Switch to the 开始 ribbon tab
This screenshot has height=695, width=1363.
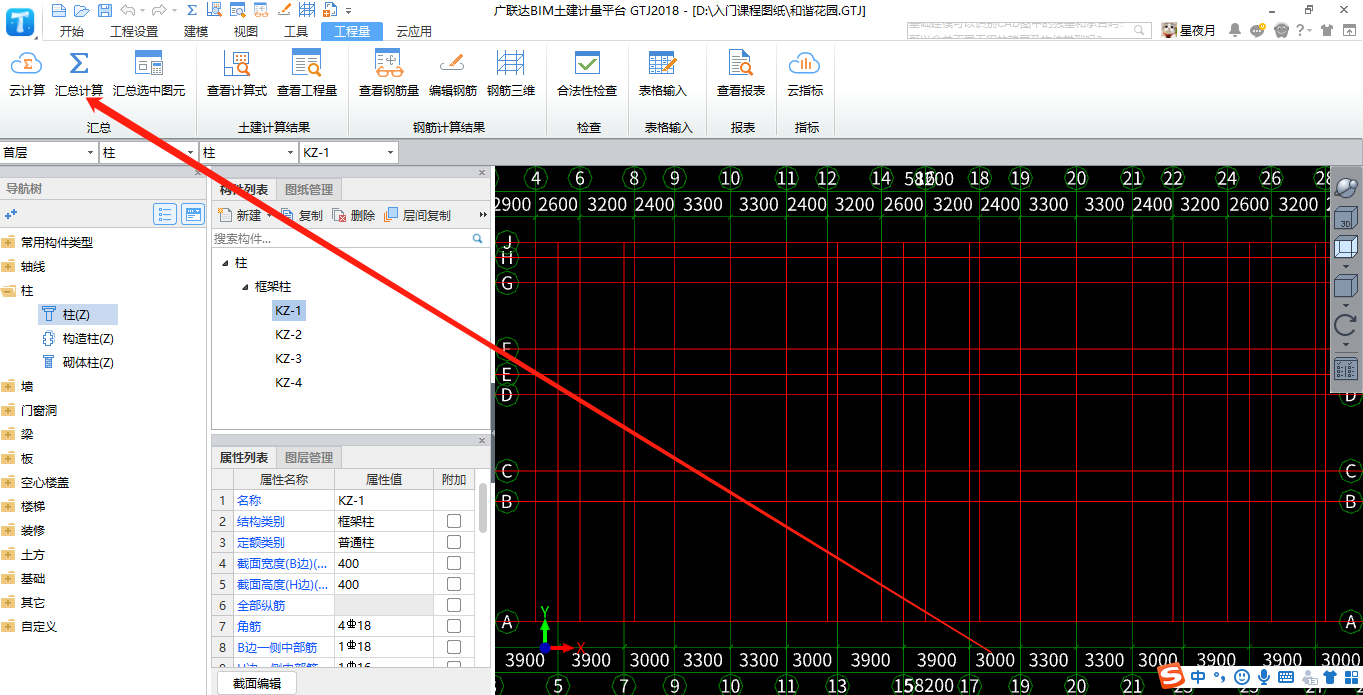[x=72, y=31]
